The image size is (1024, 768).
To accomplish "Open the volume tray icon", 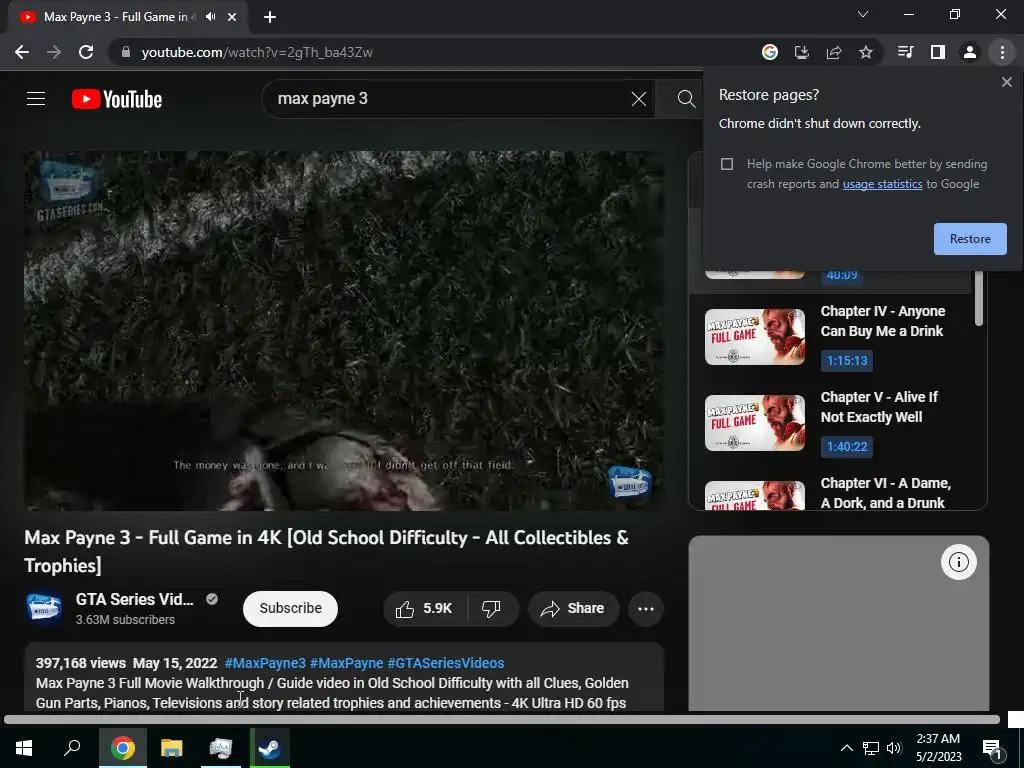I will coord(893,748).
